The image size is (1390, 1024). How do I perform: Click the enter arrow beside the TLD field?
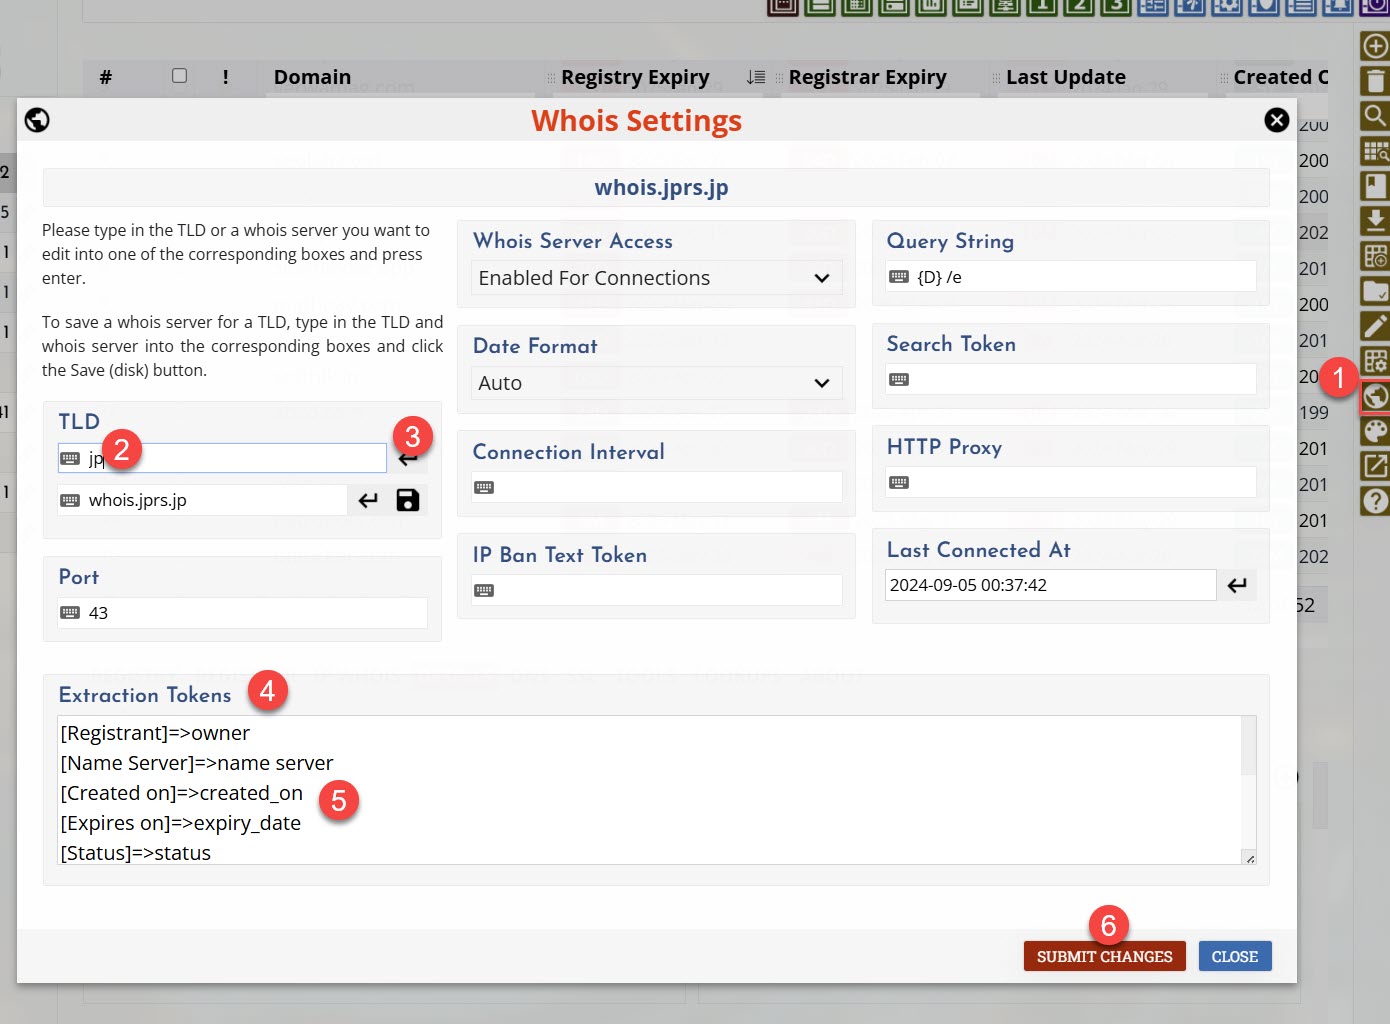[x=408, y=459]
